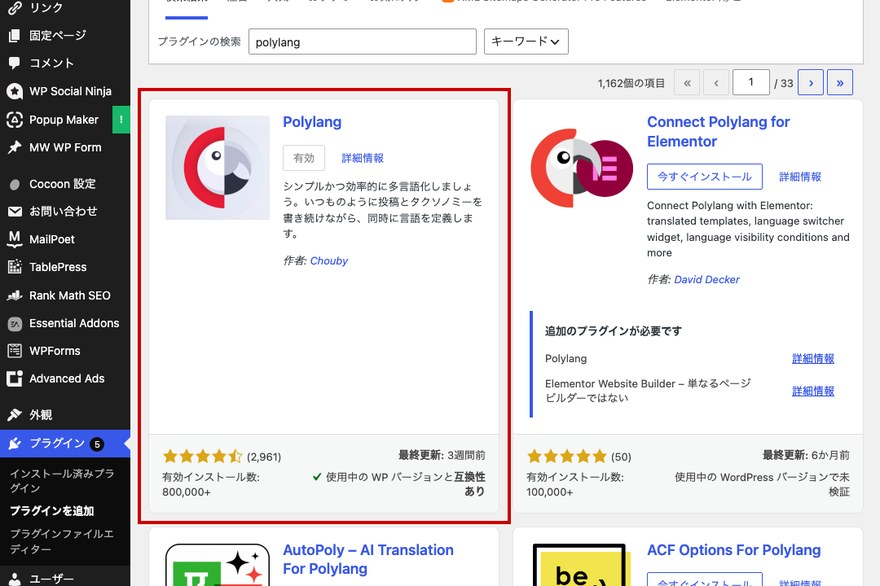Click the Popup Maker icon
880x586 pixels.
(x=15, y=120)
